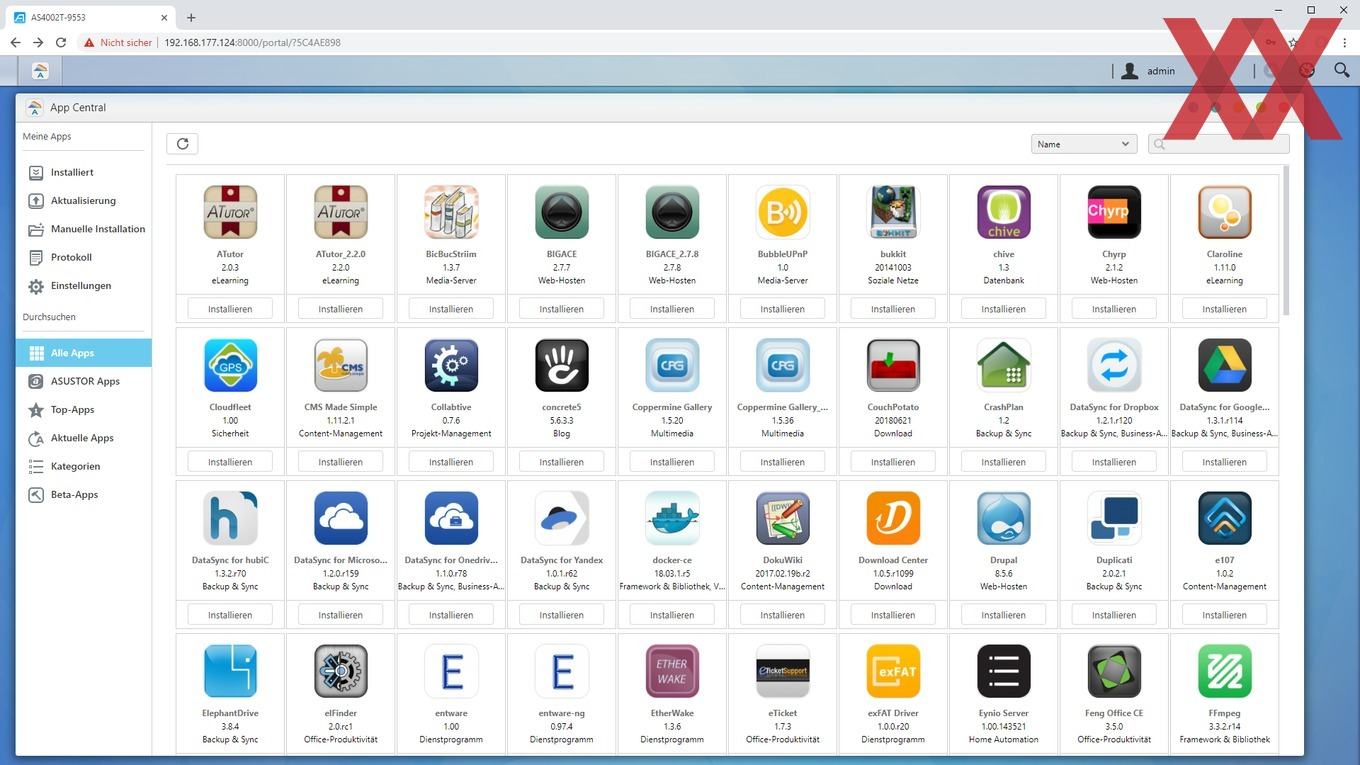Open Beta-Apps section
Viewport: 1360px width, 765px height.
coord(84,495)
